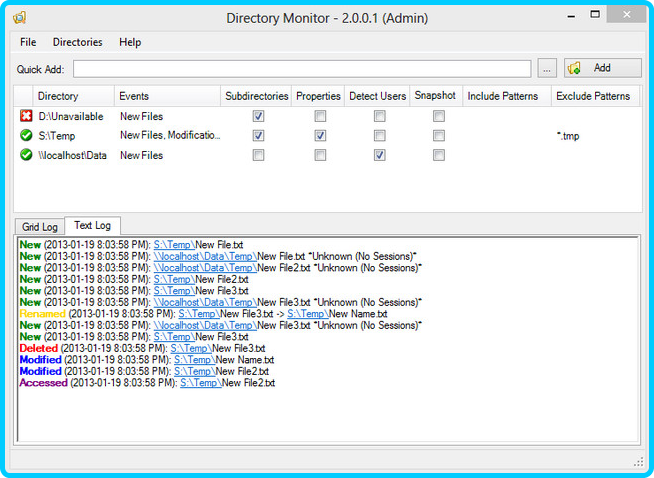Select the \\localhost\Data directory entry
Viewport: 654px width, 478px height.
[x=72, y=156]
